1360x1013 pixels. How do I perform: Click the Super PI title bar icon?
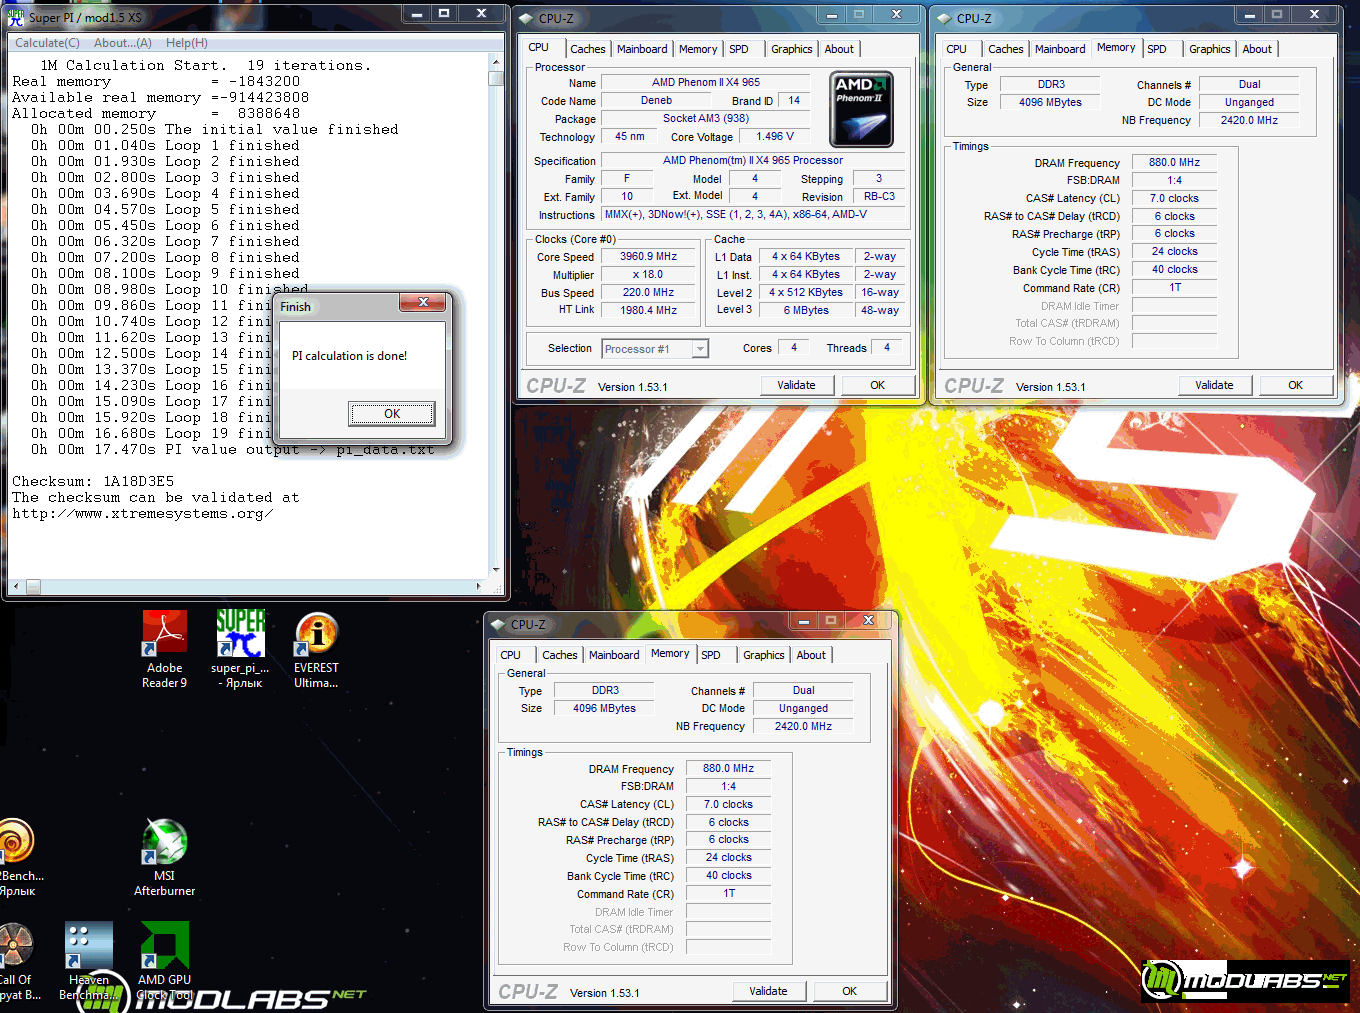point(16,16)
